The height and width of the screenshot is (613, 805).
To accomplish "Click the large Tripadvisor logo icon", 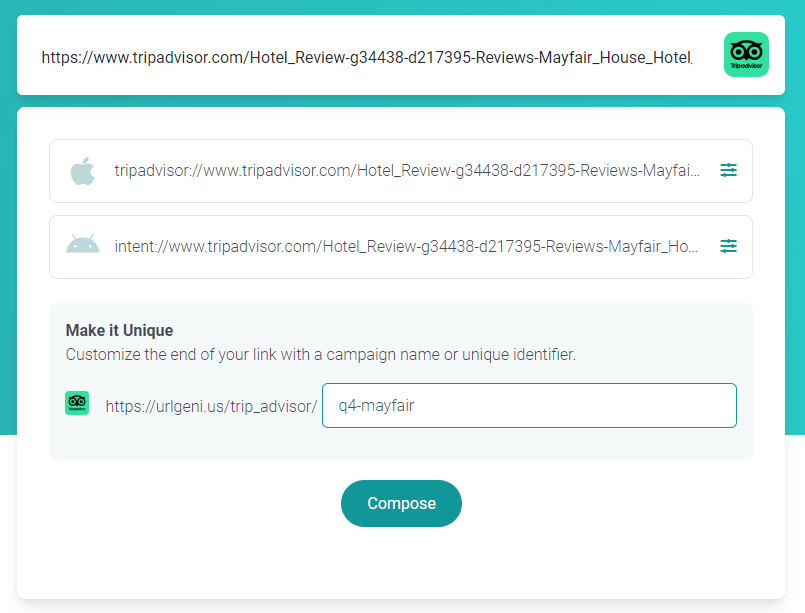I will point(746,54).
